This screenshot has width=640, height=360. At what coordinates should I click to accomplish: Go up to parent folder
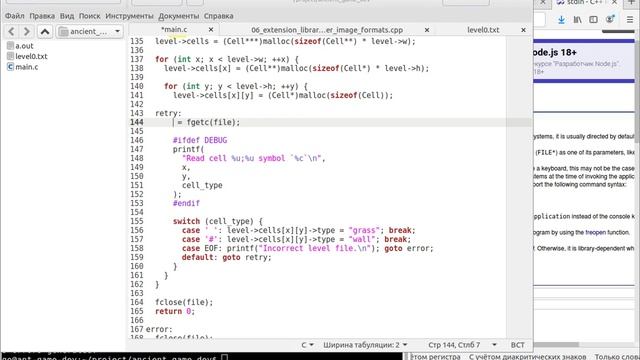[x=45, y=31]
